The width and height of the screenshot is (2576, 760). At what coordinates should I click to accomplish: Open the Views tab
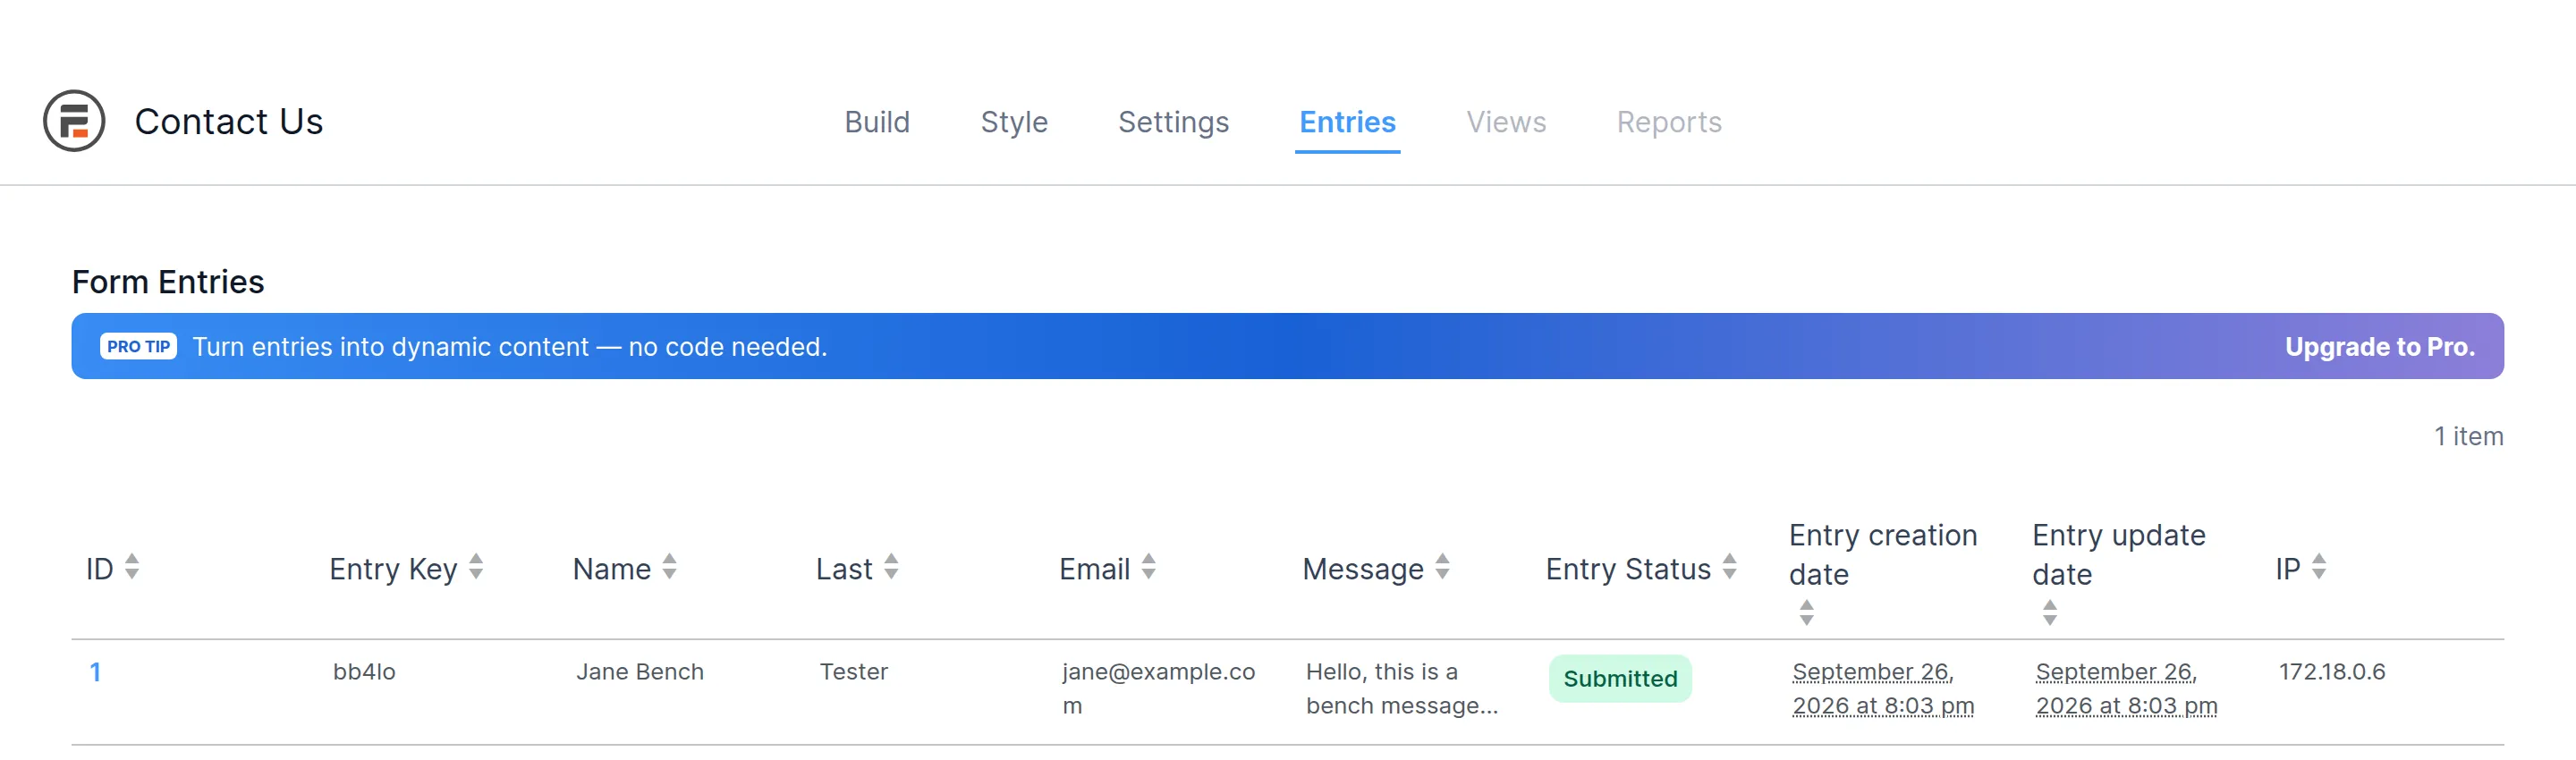coord(1506,122)
